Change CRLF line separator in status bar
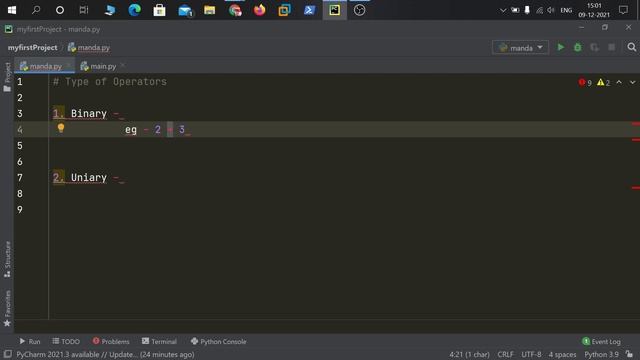The width and height of the screenshot is (640, 360). click(x=505, y=354)
